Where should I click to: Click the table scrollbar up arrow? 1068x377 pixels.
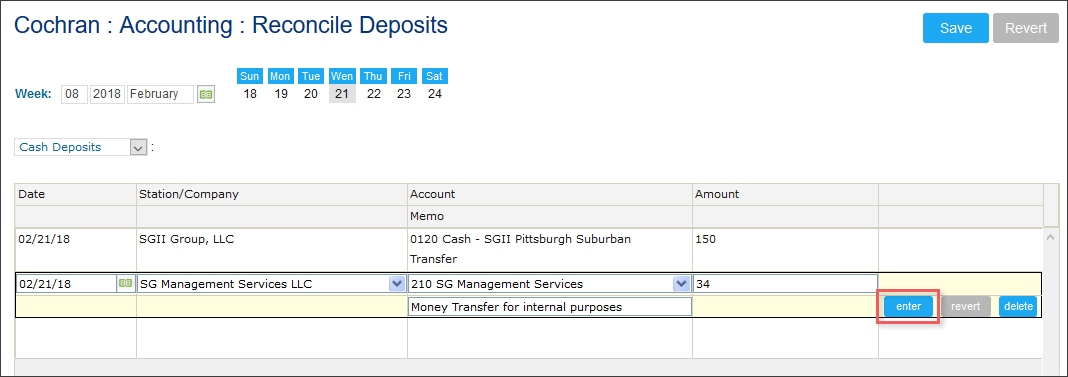pos(1050,237)
